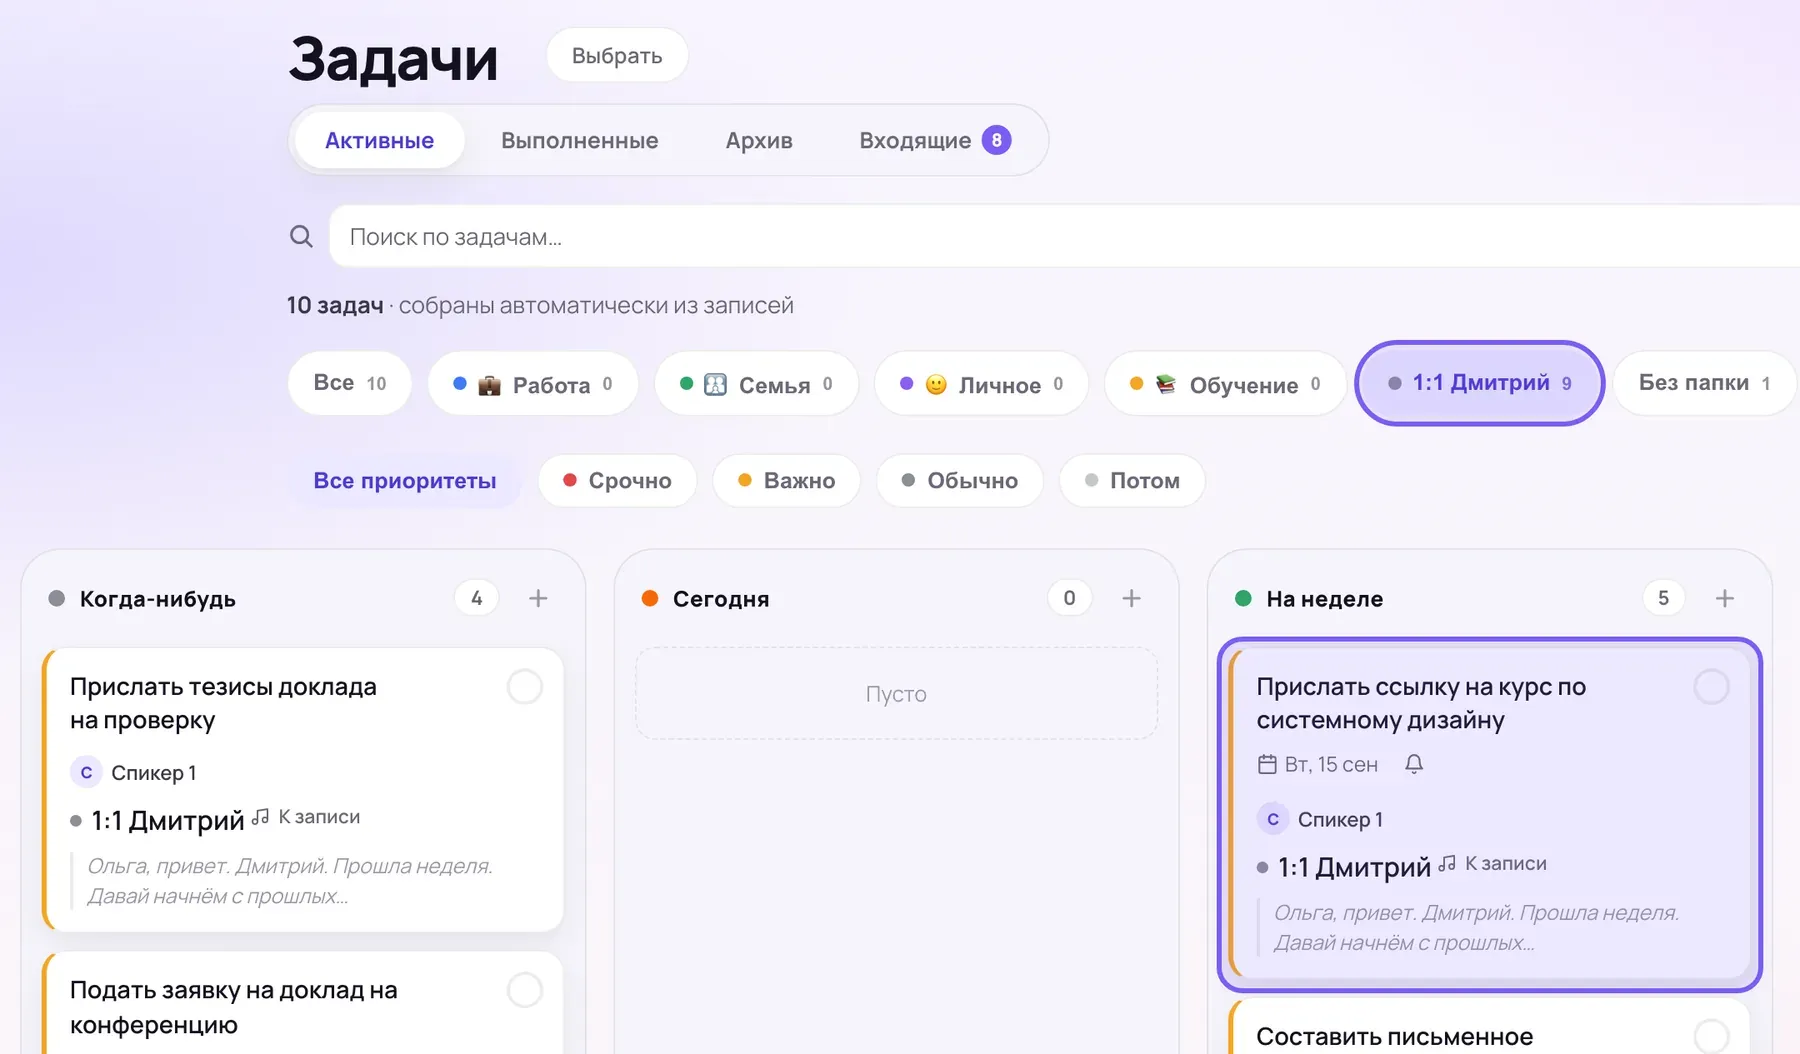Filter by Все folder chip

coord(349,383)
